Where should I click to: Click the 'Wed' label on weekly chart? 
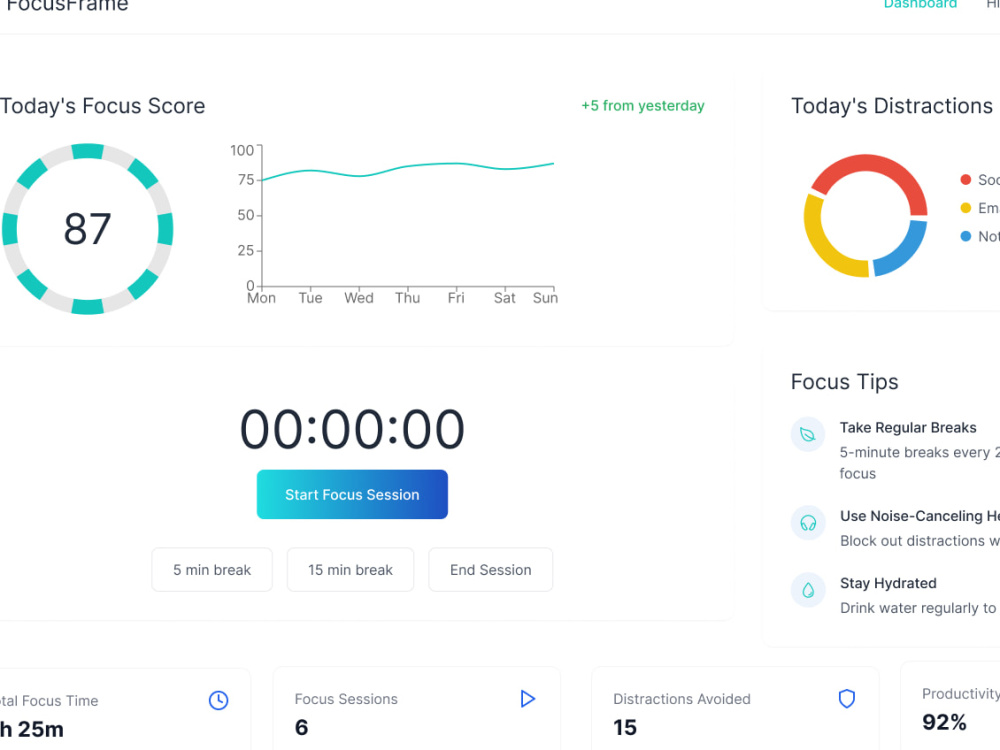[359, 298]
